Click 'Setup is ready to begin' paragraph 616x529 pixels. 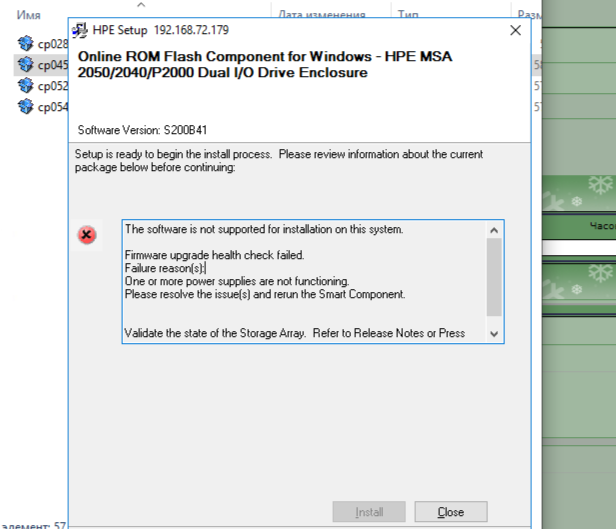279,161
